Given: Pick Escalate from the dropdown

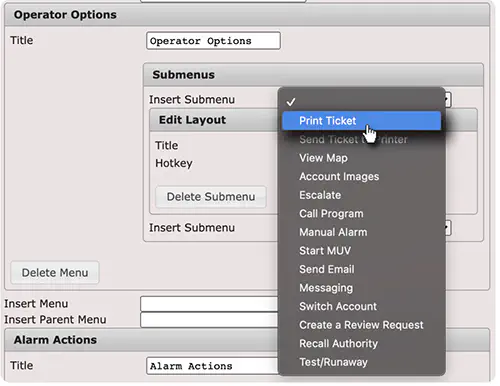Looking at the screenshot, I should pos(361,195).
